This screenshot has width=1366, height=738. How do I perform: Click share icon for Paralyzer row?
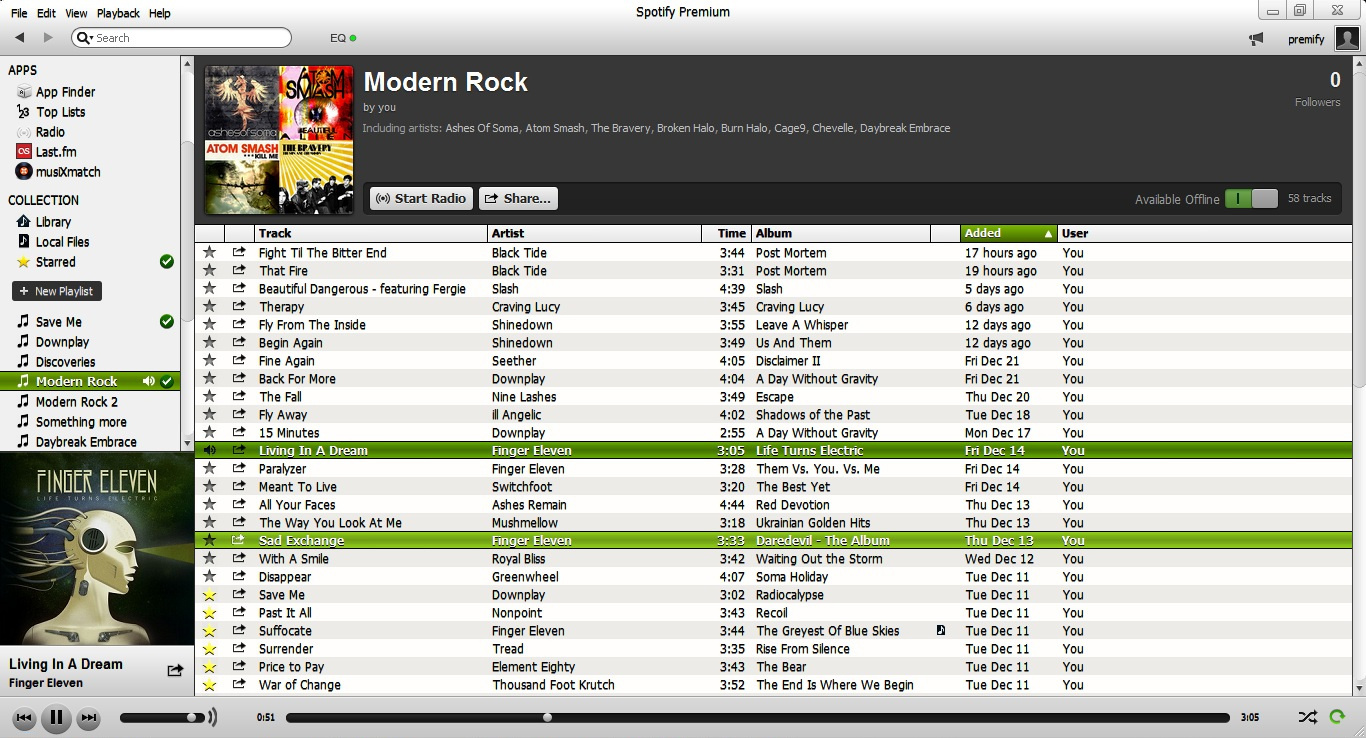tap(239, 469)
